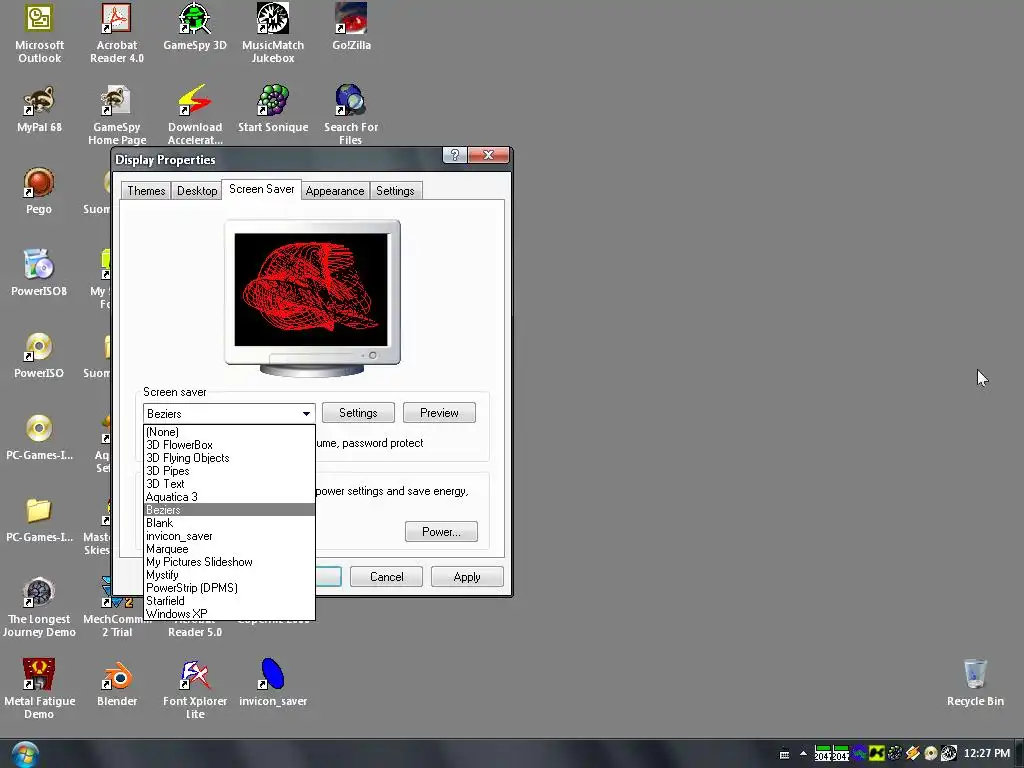This screenshot has width=1024, height=768.
Task: Select the Search For Files icon
Action: [351, 115]
